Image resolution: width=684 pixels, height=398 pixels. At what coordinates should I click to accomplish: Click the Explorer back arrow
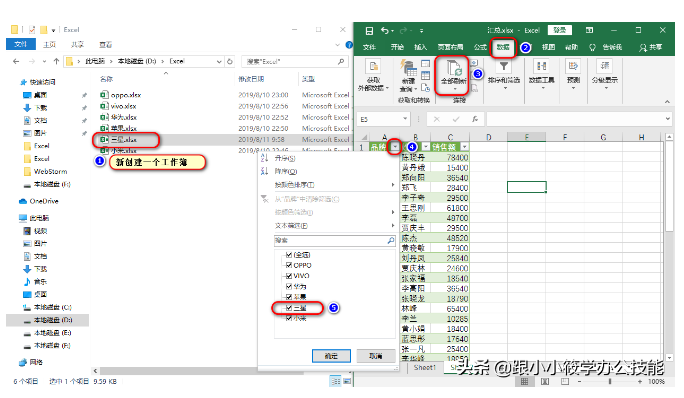[x=16, y=62]
